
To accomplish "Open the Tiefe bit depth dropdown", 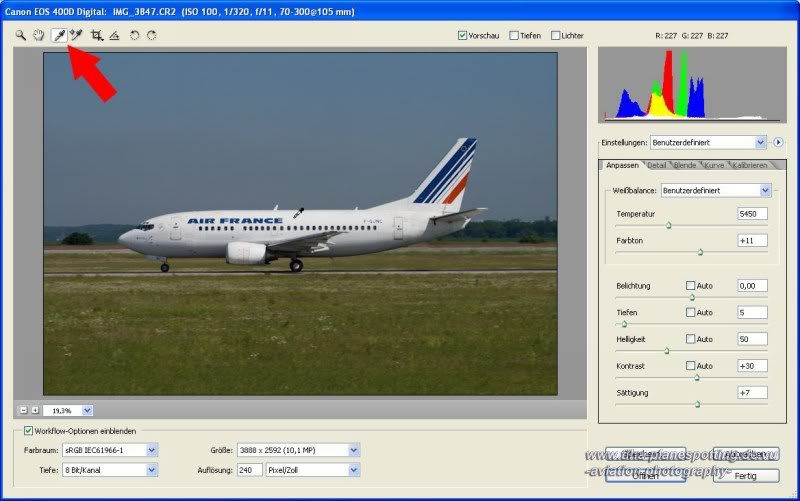I will pos(110,470).
